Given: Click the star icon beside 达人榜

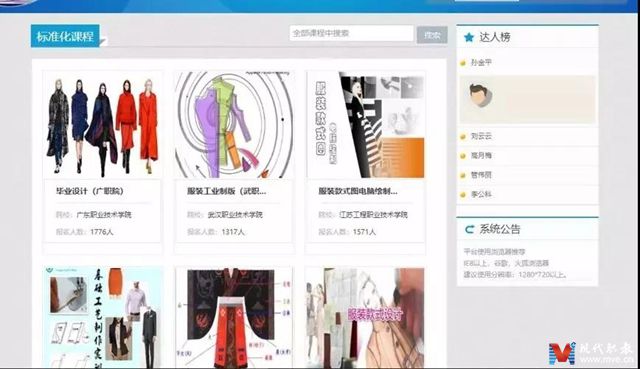Looking at the screenshot, I should (469, 38).
